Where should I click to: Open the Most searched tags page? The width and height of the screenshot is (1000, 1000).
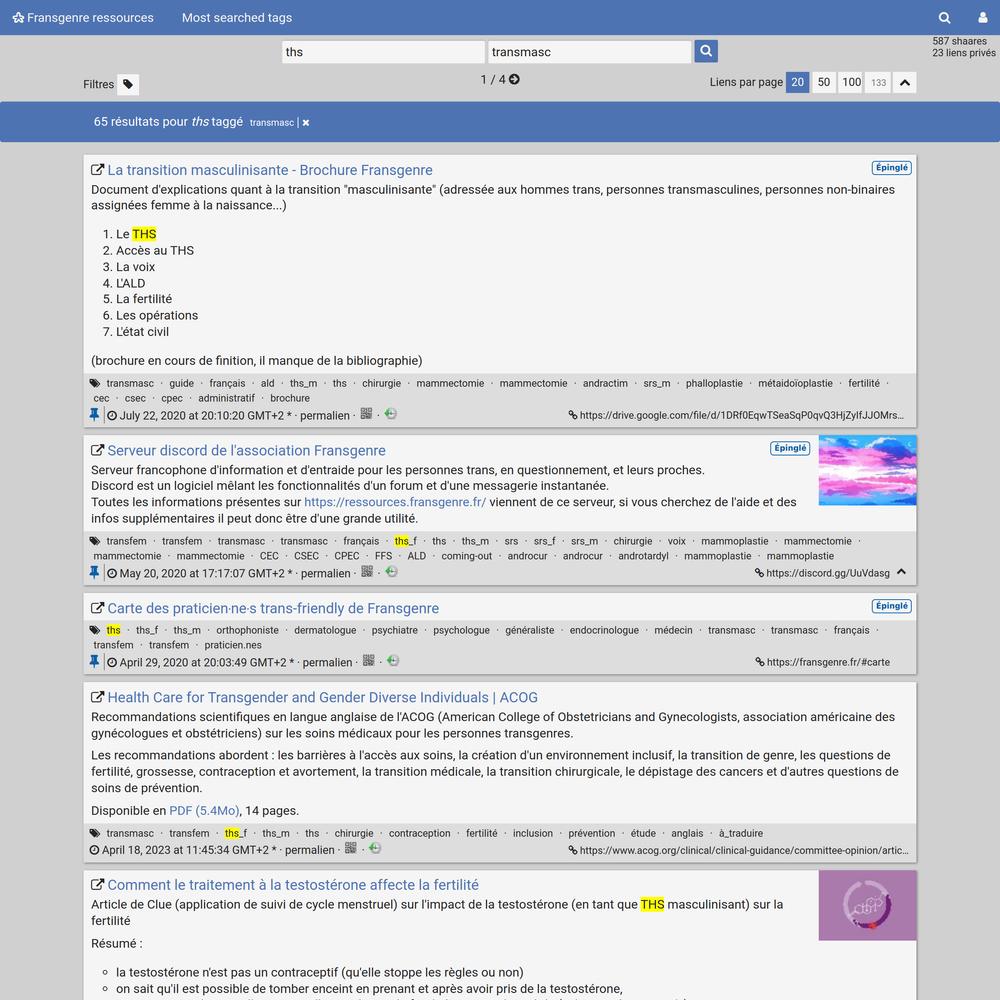point(237,18)
